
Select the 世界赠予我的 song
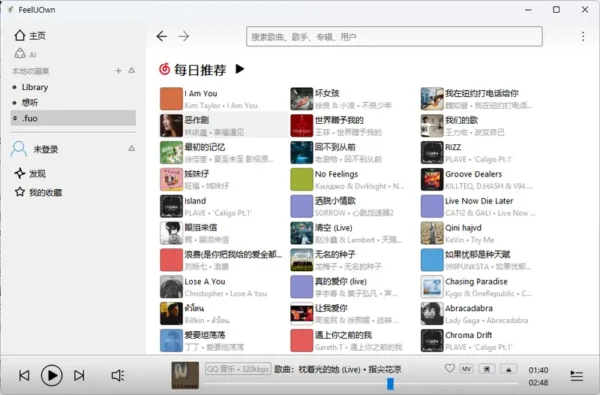coord(354,126)
